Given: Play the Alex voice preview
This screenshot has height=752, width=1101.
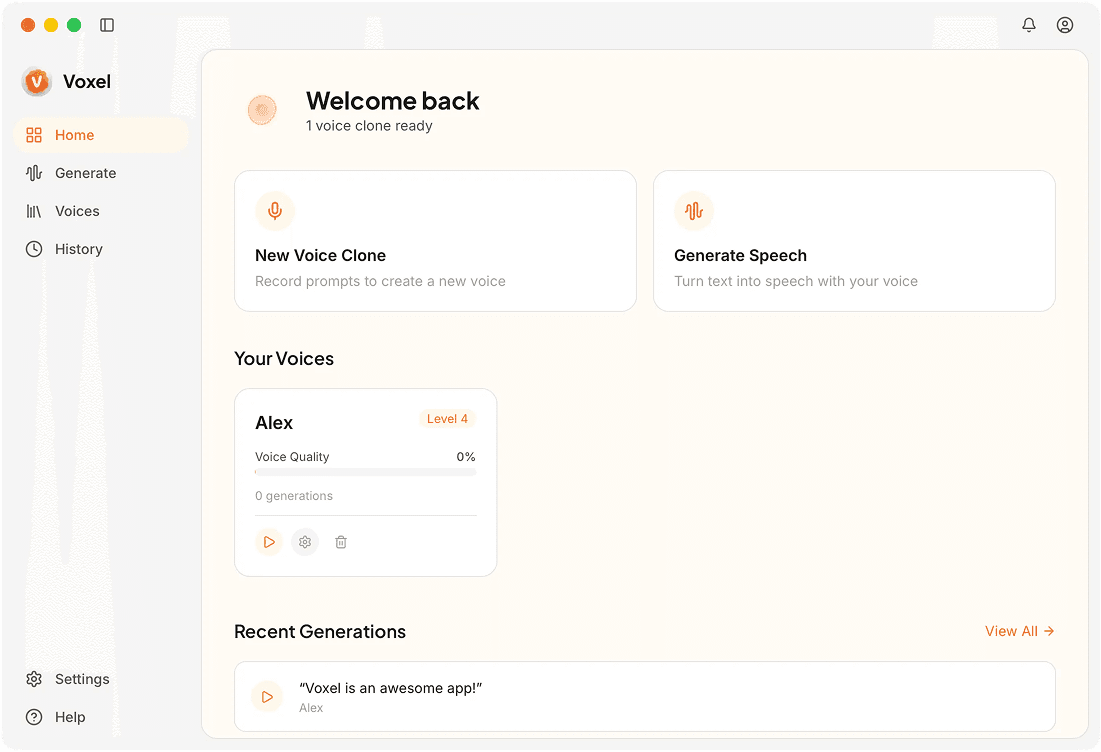Looking at the screenshot, I should (x=268, y=542).
